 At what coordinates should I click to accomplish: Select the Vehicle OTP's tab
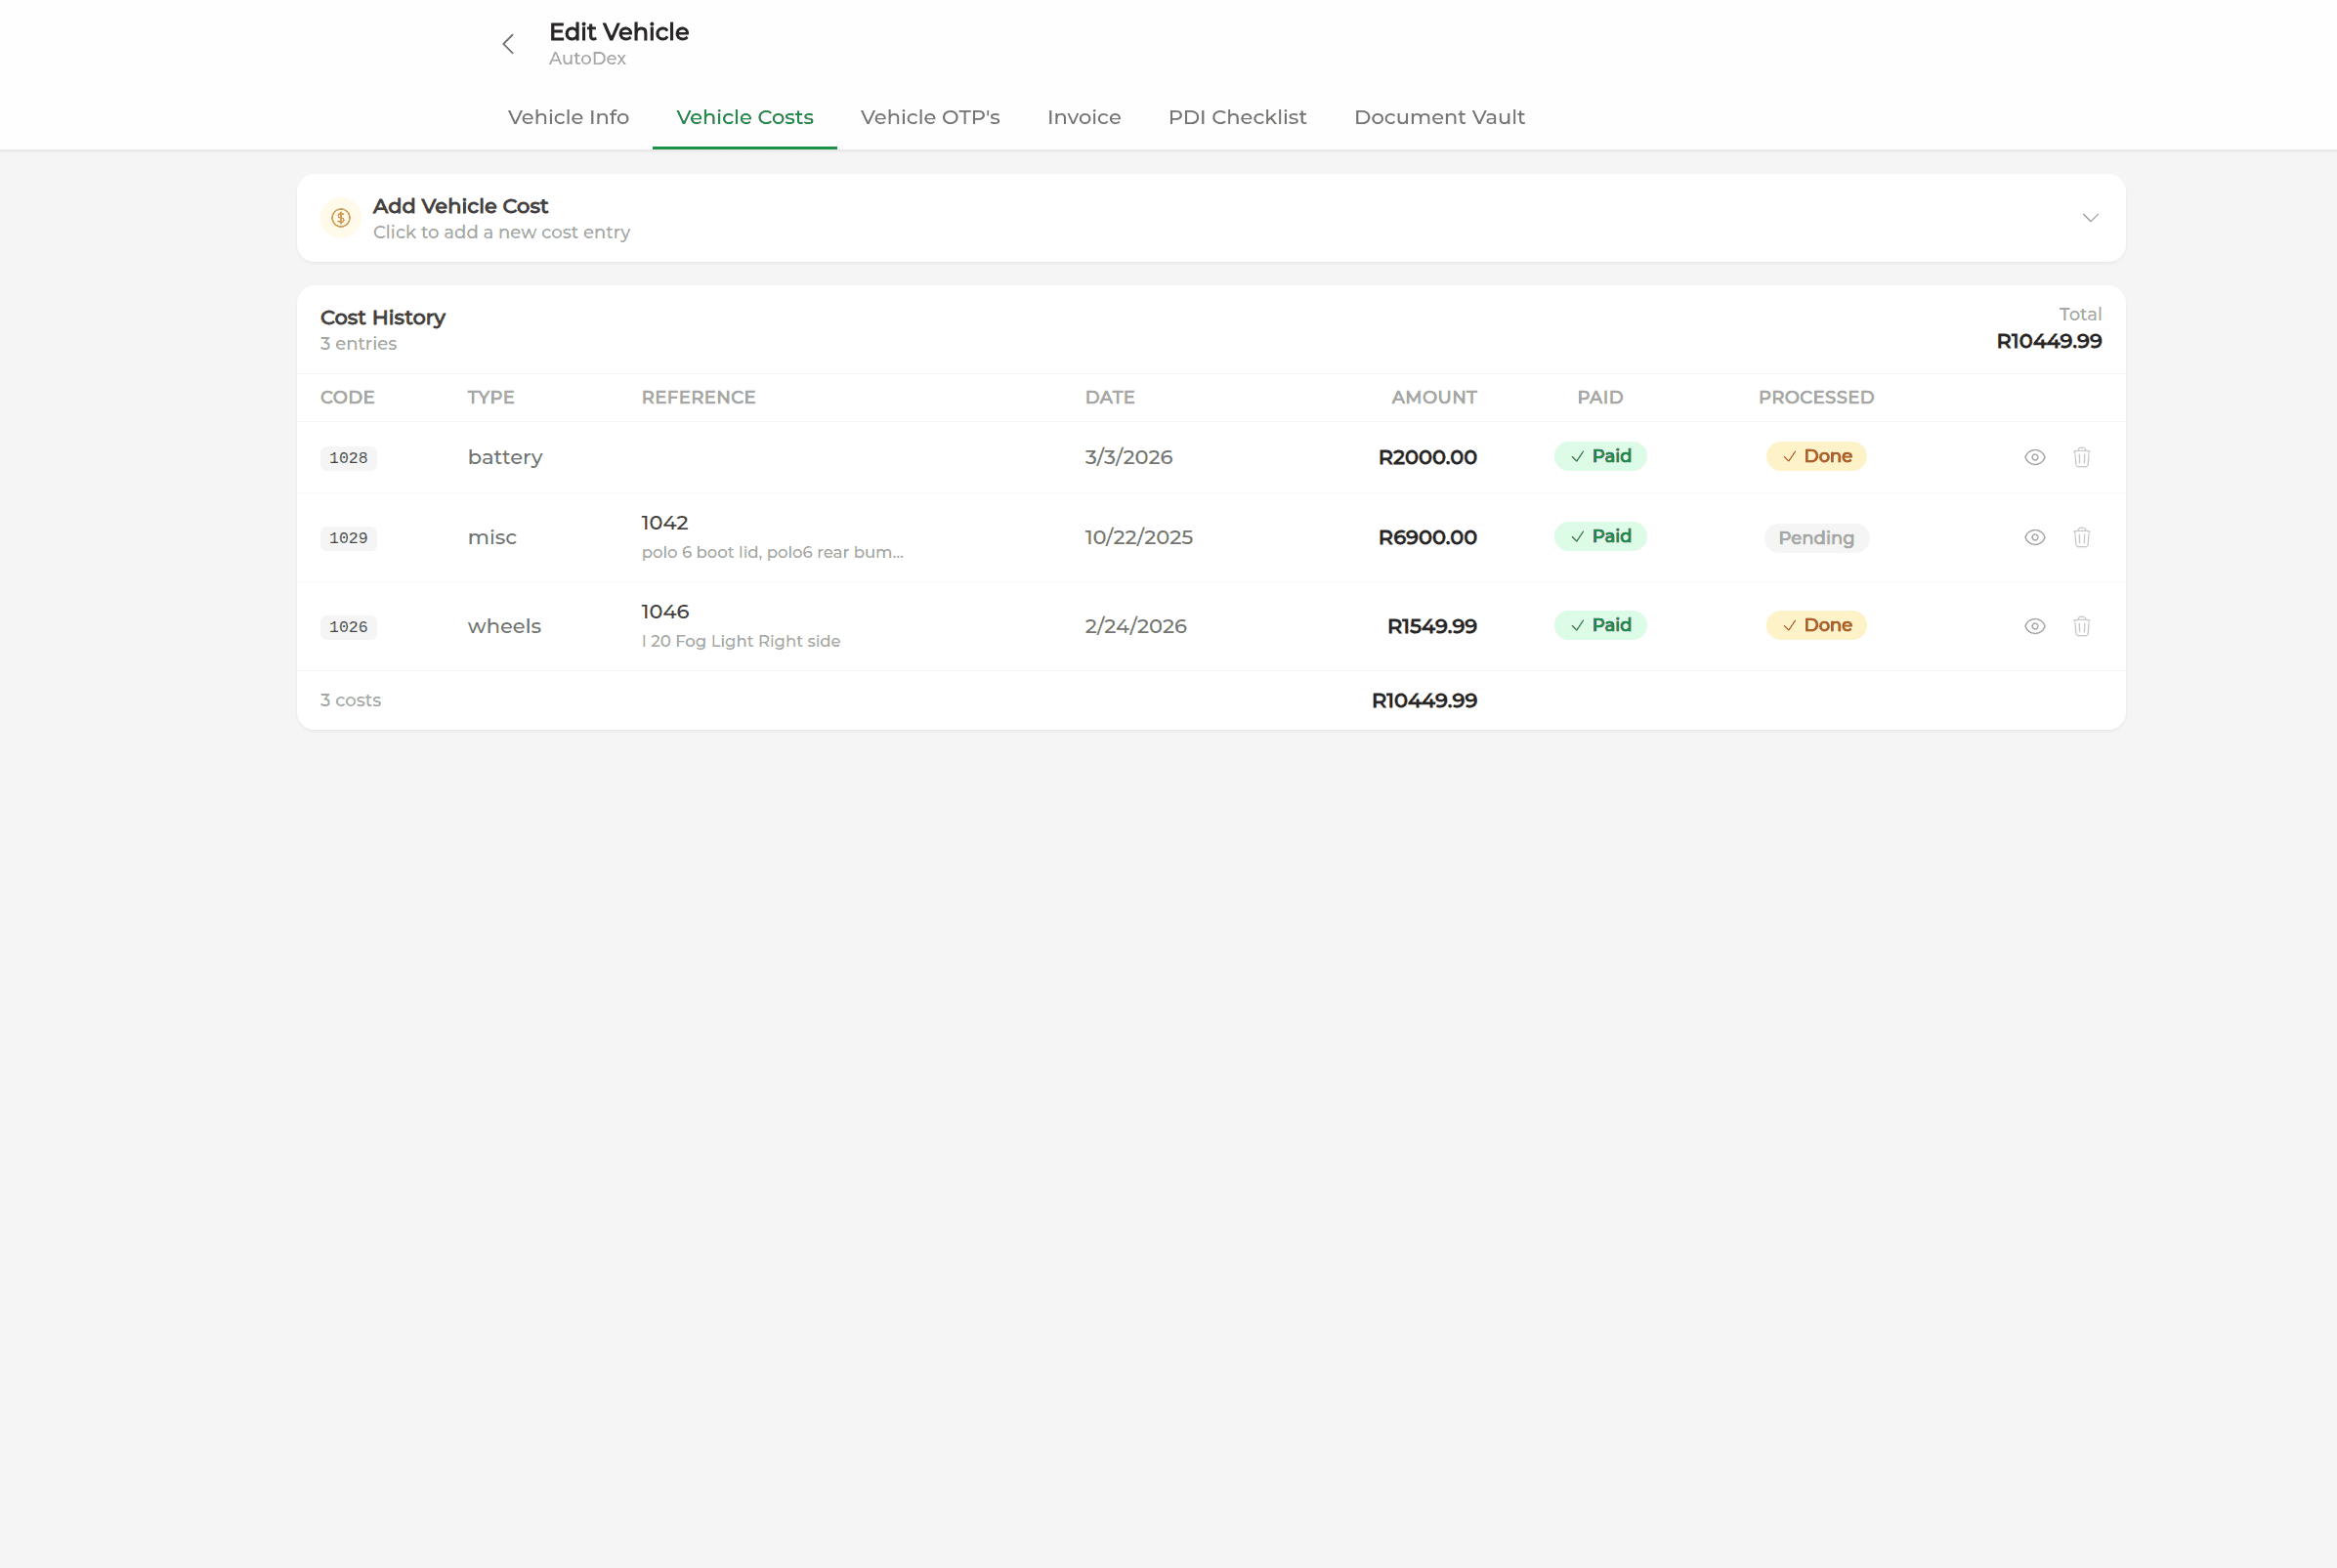(x=929, y=117)
